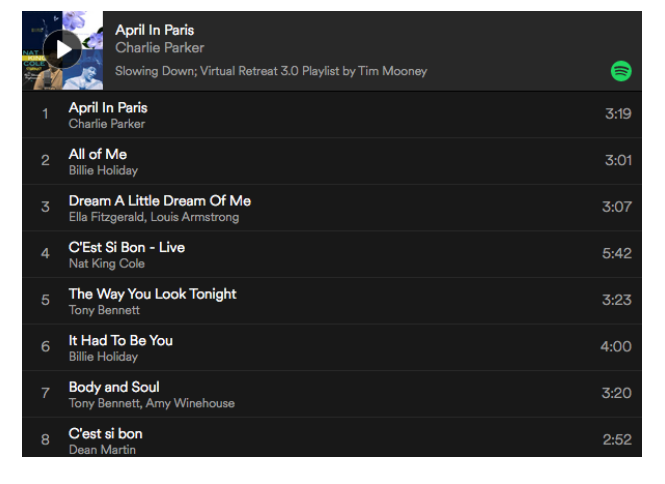Screen dimensions: 665x484
Task: Play the Body and Soul track
Action: tap(114, 387)
